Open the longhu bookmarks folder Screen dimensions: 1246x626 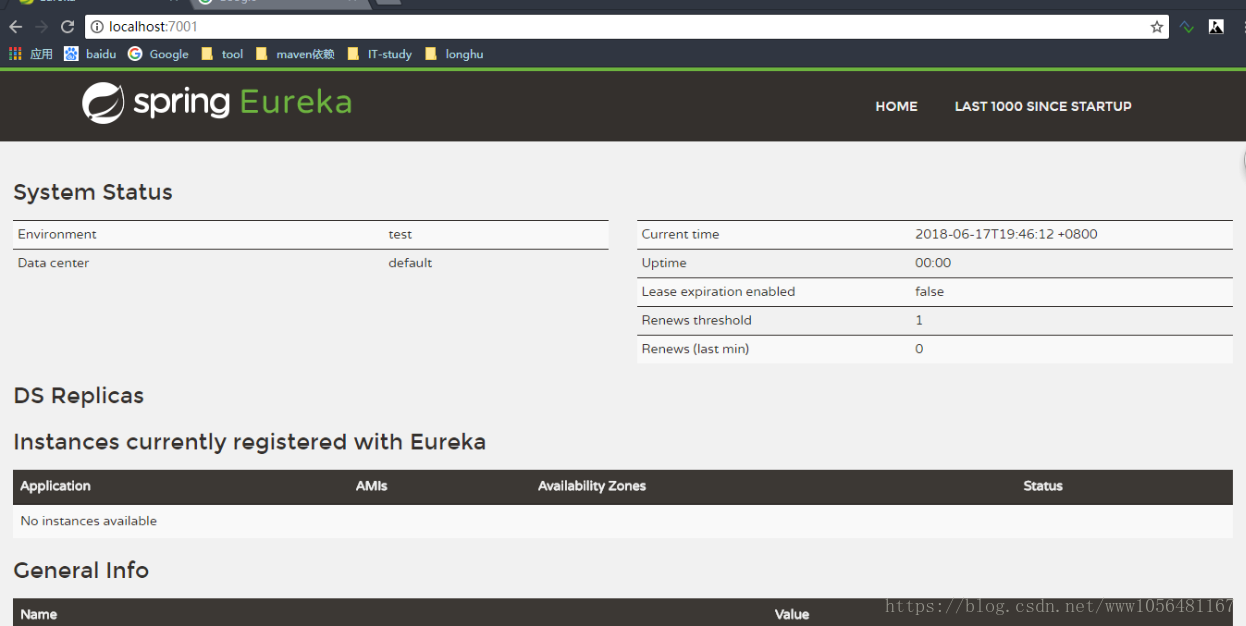tap(454, 54)
